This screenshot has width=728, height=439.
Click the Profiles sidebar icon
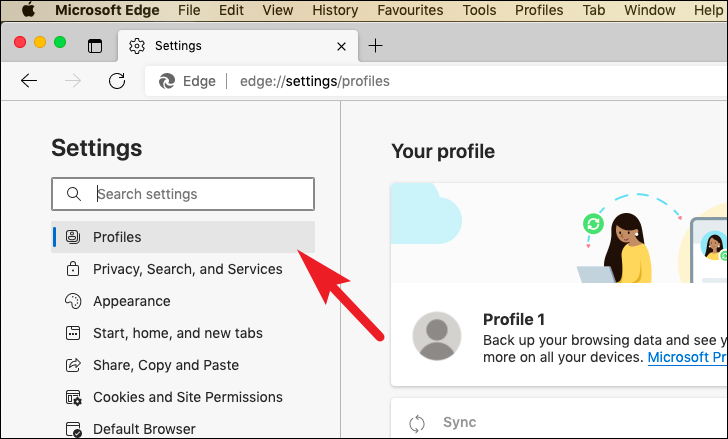(x=73, y=237)
